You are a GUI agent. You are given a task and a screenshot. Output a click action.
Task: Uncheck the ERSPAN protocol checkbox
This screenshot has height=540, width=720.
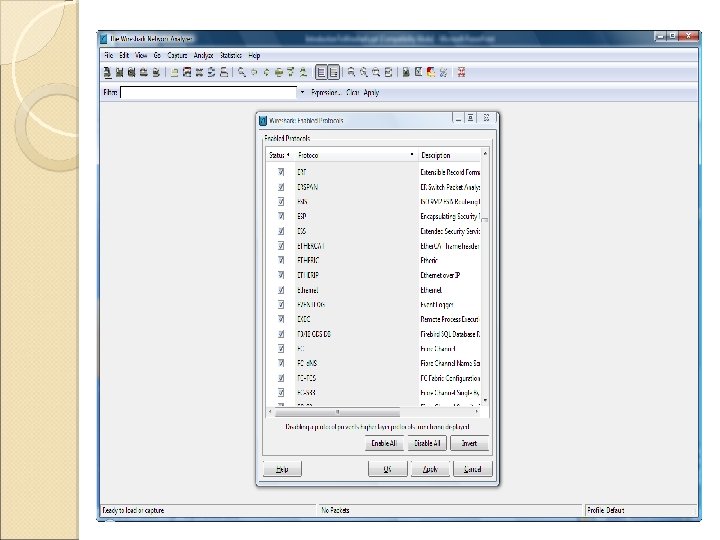[281, 187]
